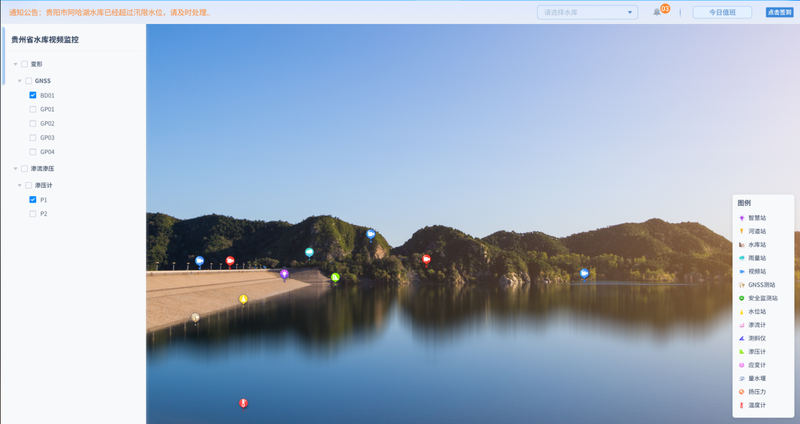Click the 智慧站 legend icon
Viewport: 800px width, 424px height.
pos(742,218)
